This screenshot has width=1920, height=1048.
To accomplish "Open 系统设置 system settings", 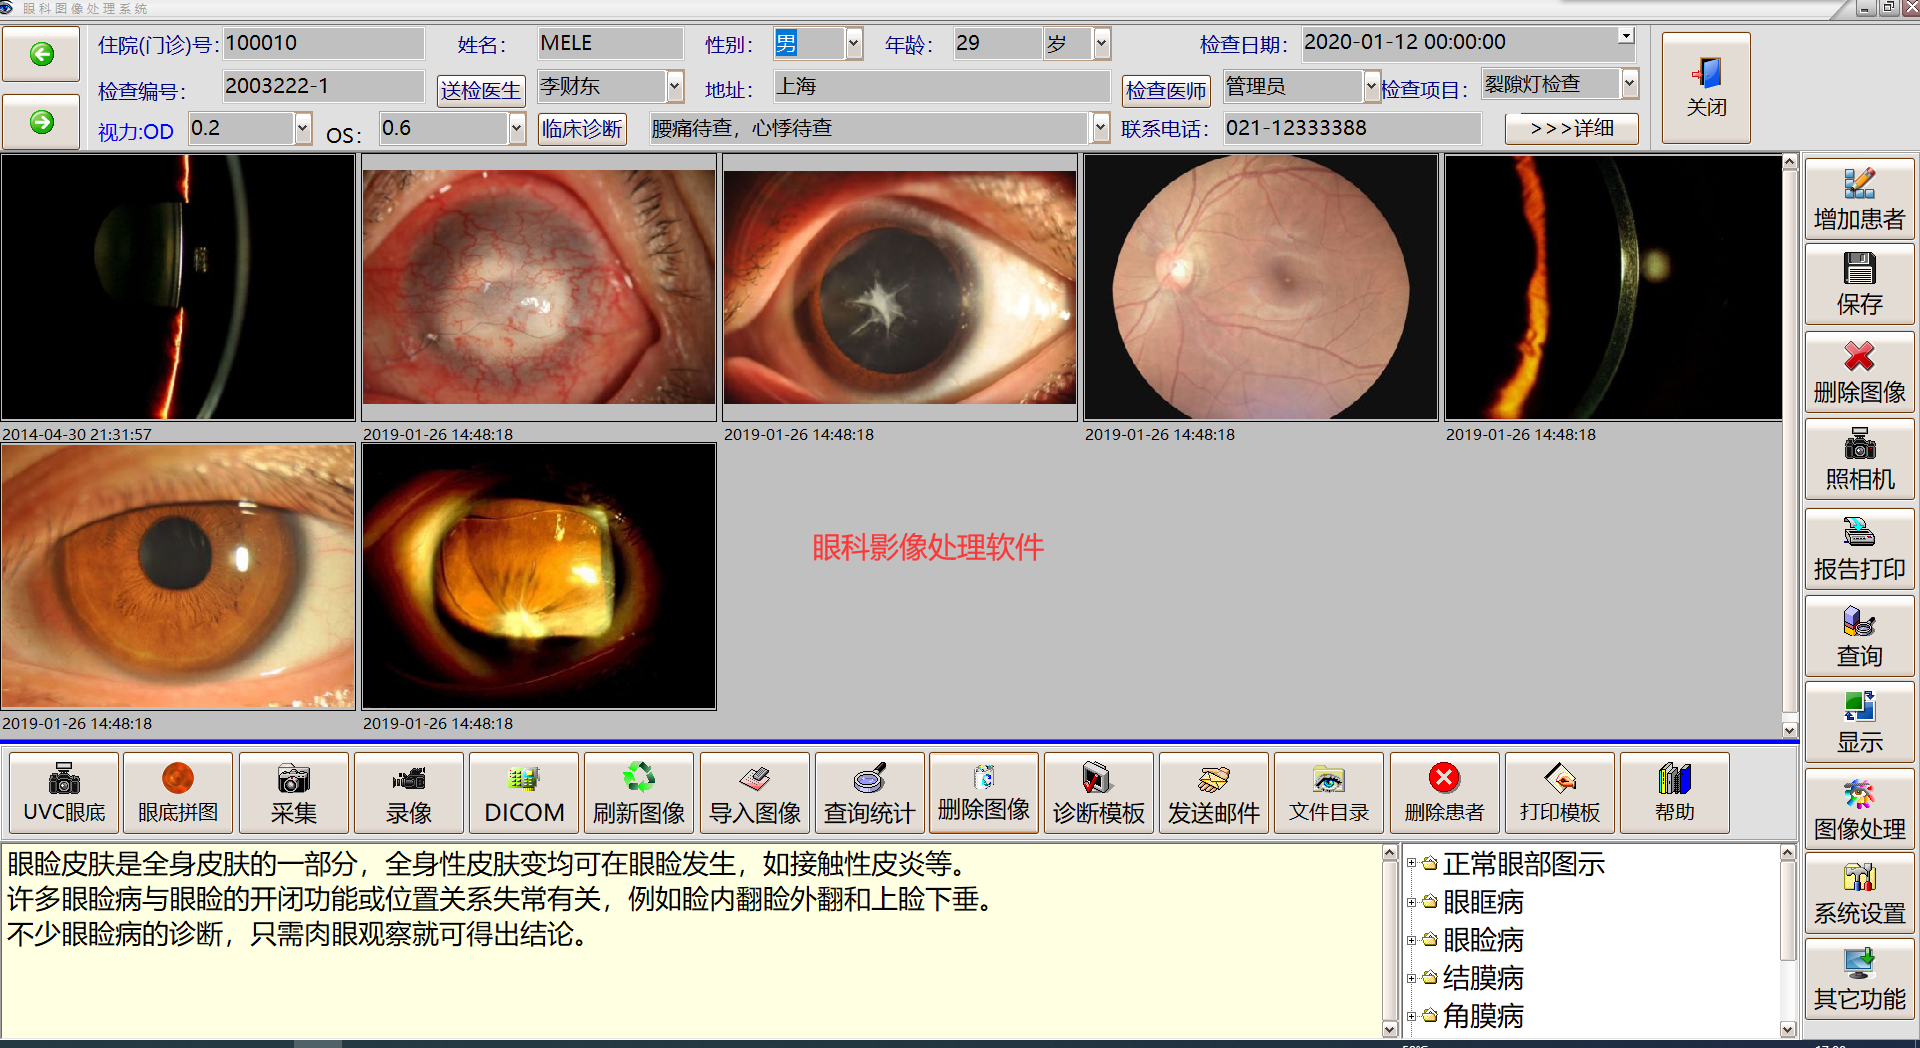I will [x=1858, y=893].
